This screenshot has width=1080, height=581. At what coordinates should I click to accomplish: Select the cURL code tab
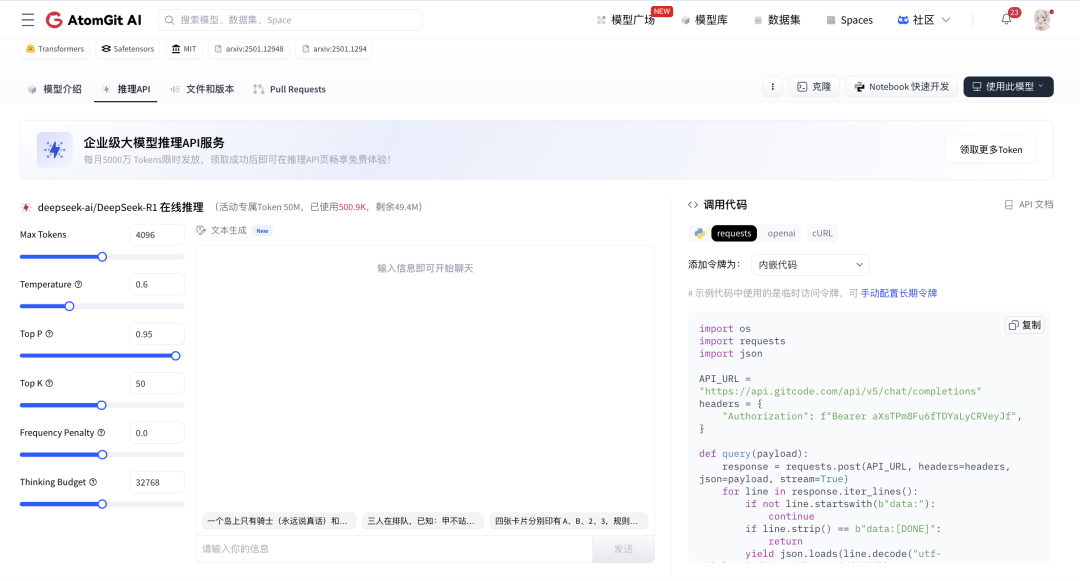click(x=822, y=233)
